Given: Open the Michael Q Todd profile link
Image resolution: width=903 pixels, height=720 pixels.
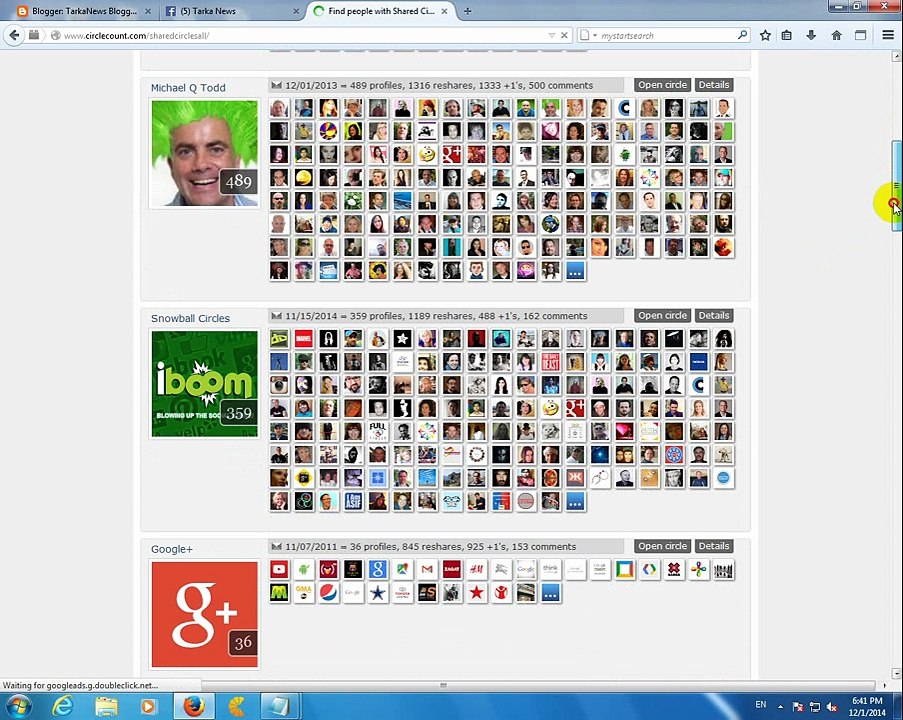Looking at the screenshot, I should [188, 88].
